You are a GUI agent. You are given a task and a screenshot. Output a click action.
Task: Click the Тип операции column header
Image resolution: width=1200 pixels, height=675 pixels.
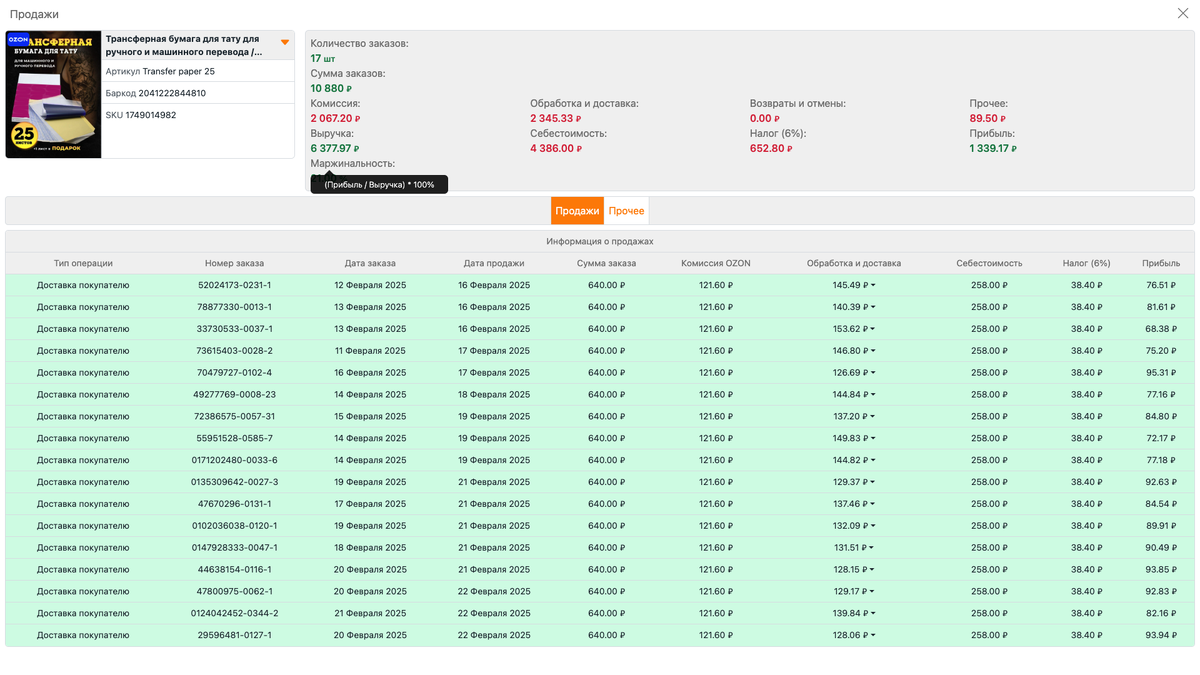coord(83,263)
